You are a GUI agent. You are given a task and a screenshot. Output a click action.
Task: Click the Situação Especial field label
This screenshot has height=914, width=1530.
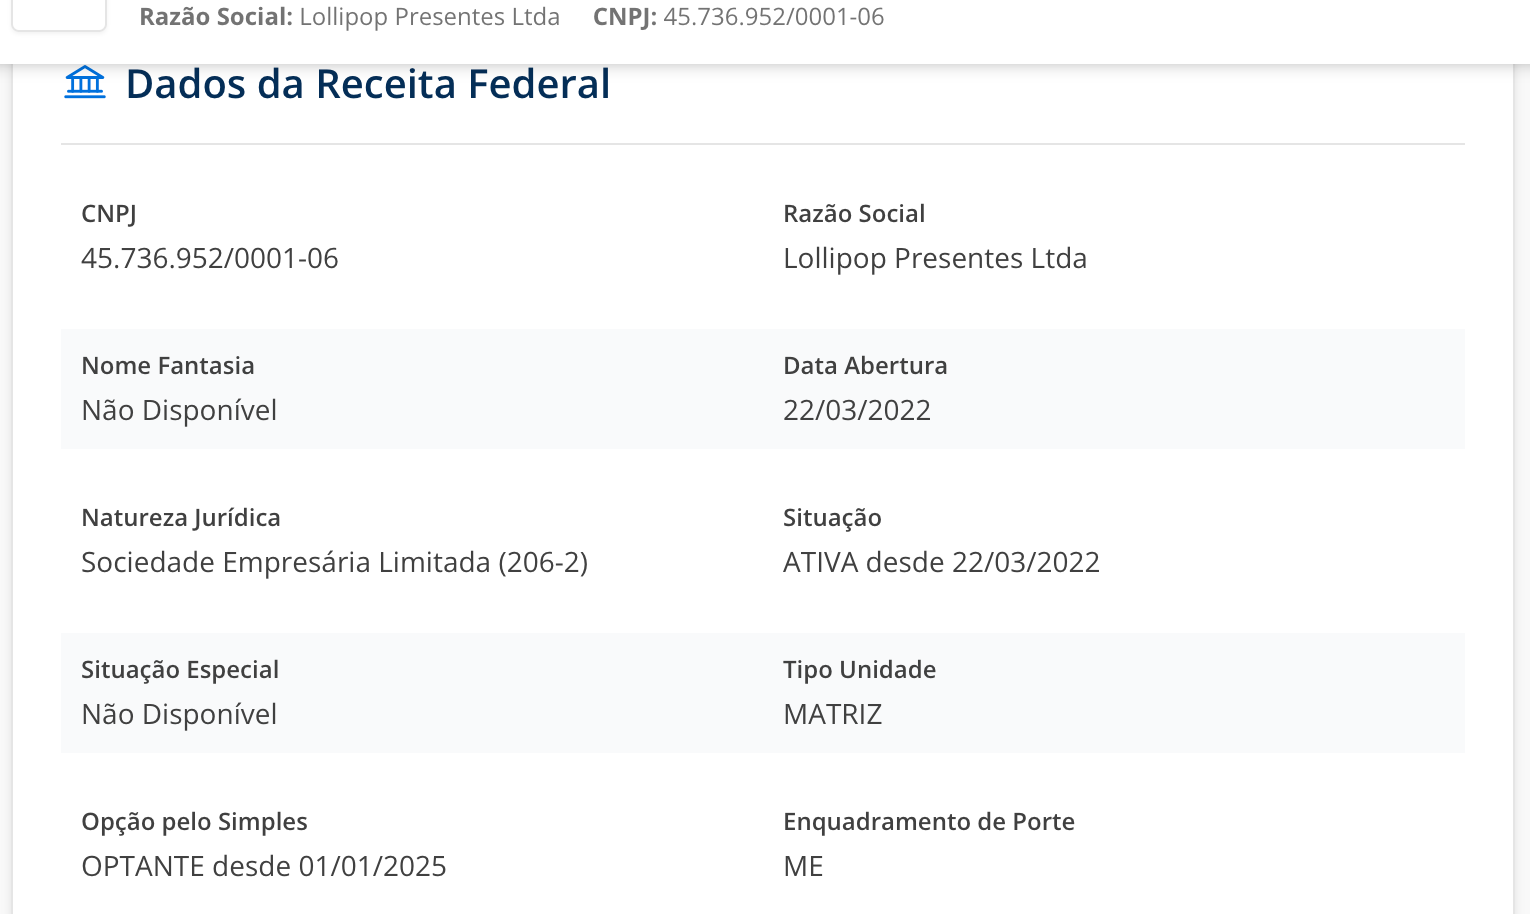pyautogui.click(x=180, y=669)
